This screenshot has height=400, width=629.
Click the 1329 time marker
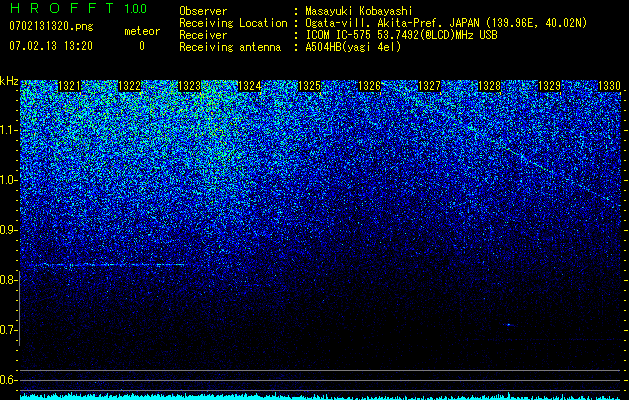click(x=550, y=86)
